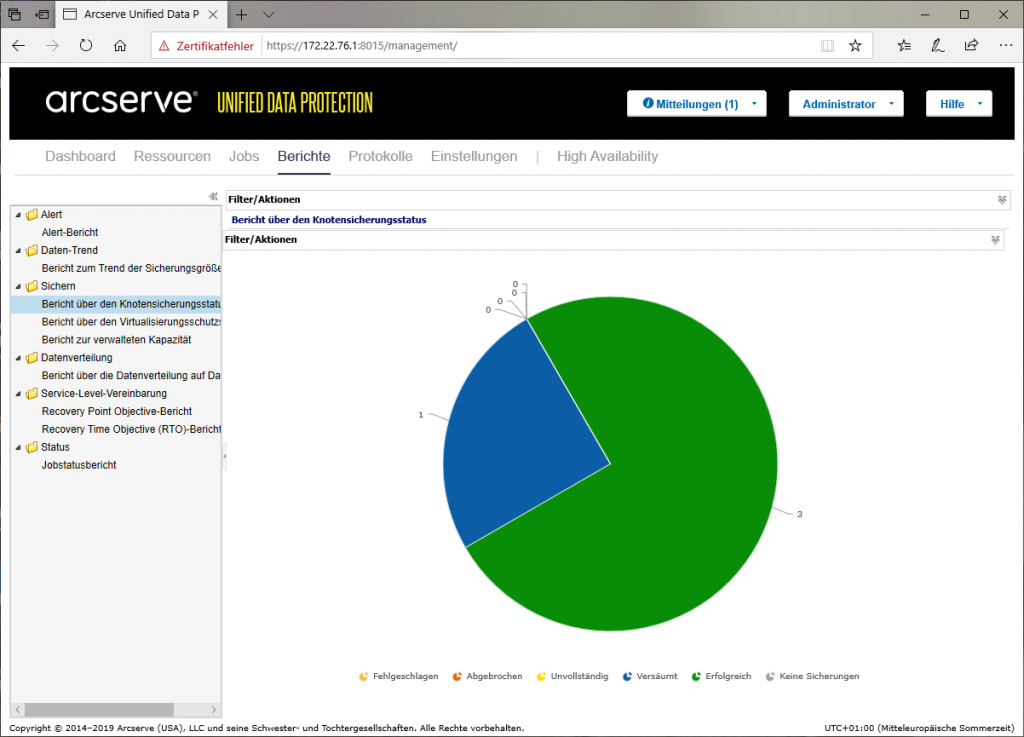This screenshot has width=1024, height=737.
Task: Click the browser address bar URL
Action: [540, 46]
